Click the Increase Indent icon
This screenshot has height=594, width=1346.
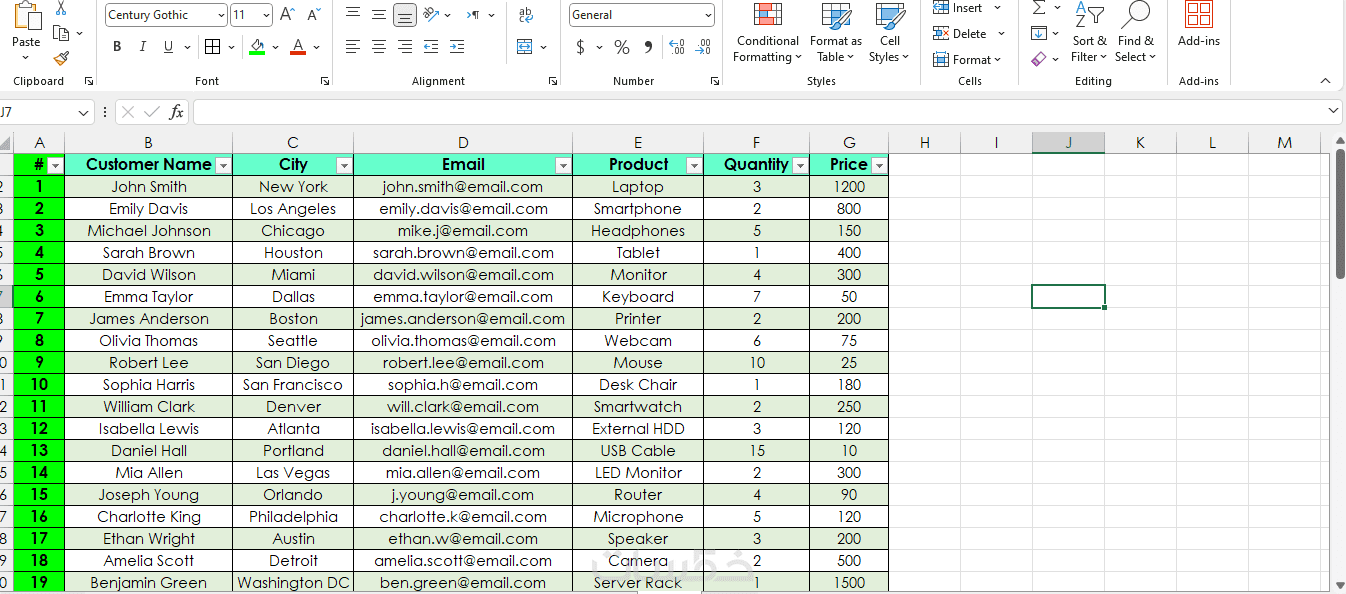pyautogui.click(x=457, y=47)
